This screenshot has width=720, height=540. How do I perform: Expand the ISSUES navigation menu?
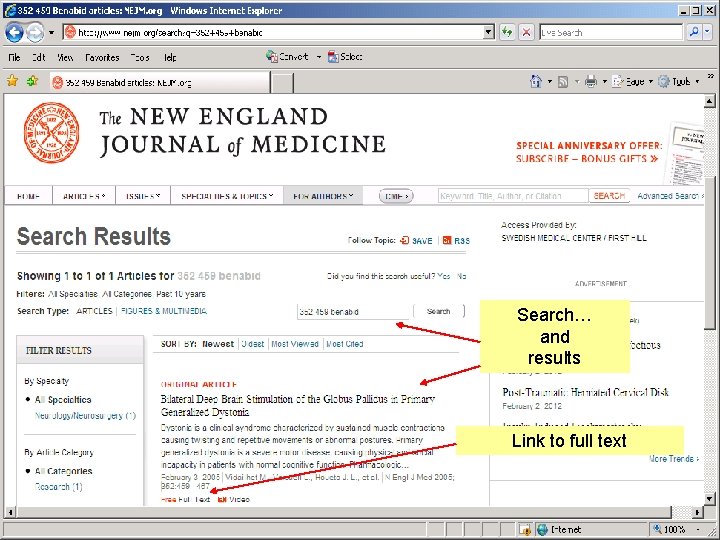tap(143, 196)
